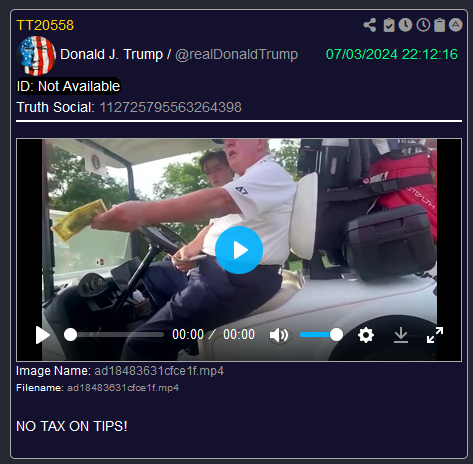Enter fullscreen with the expand arrows

click(435, 335)
